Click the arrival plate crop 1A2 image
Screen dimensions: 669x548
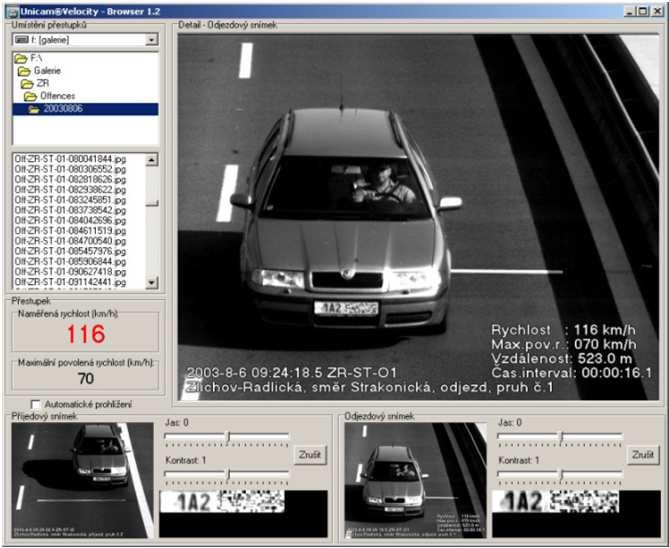222,501
